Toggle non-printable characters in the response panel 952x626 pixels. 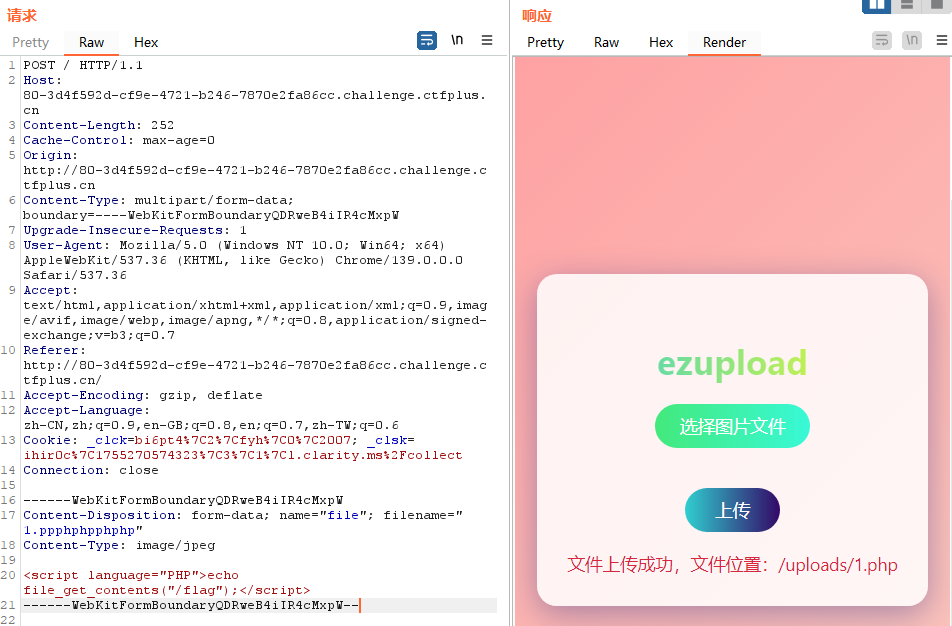click(912, 41)
